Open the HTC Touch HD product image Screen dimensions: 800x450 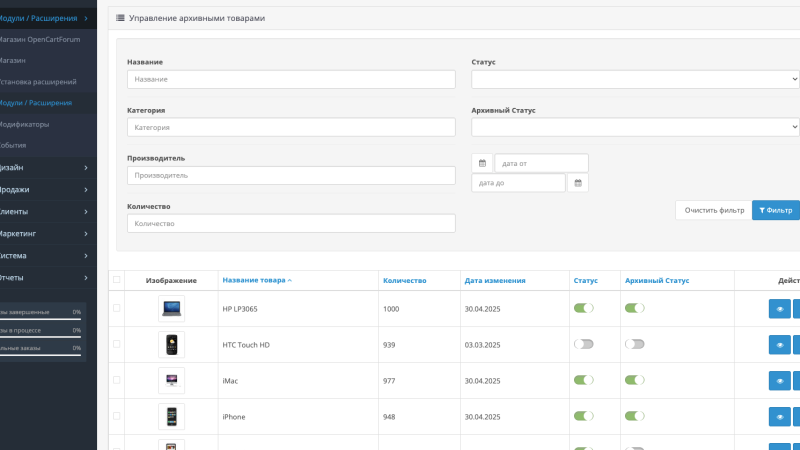tap(171, 345)
